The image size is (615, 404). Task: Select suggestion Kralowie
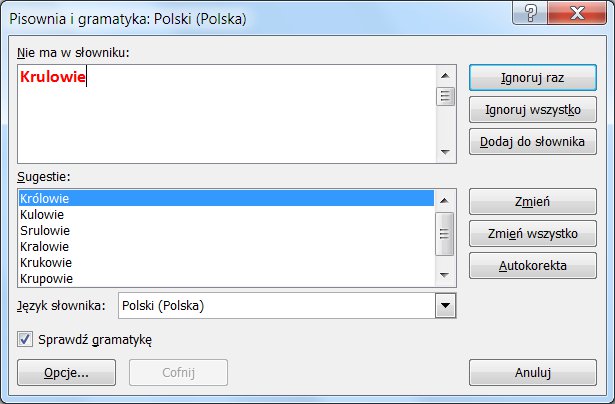pos(227,247)
